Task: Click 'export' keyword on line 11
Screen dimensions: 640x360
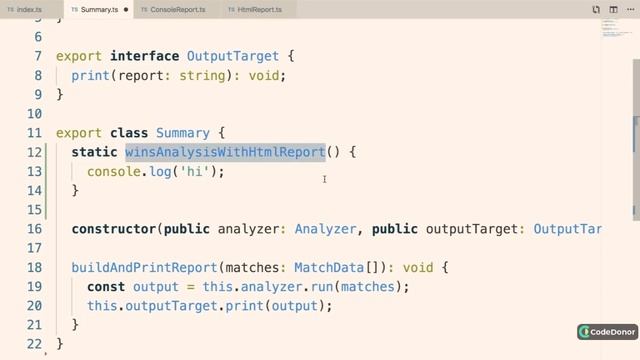Action: tap(79, 133)
